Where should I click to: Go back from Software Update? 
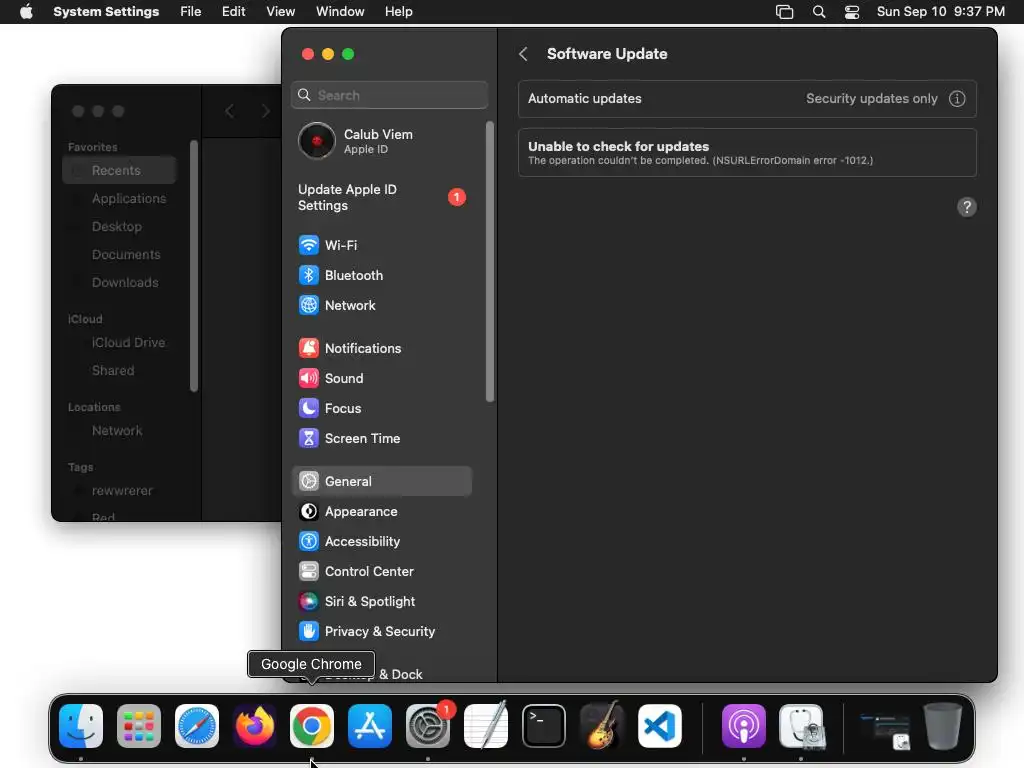tap(523, 54)
